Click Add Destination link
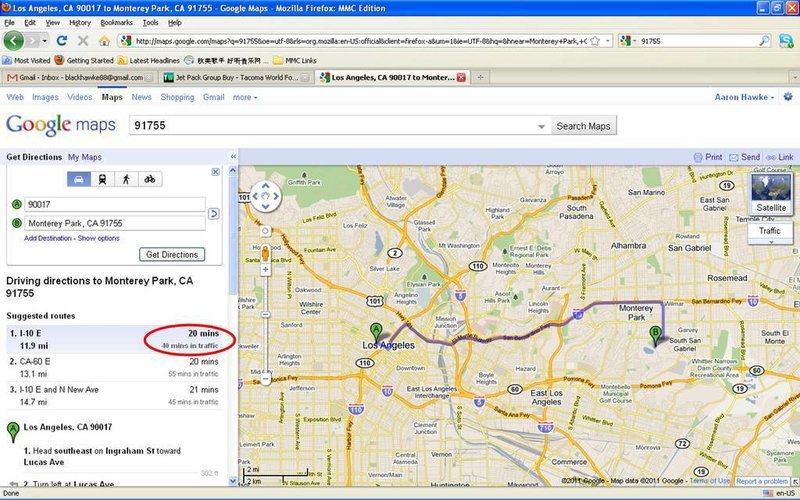The width and height of the screenshot is (800, 500). click(x=47, y=238)
